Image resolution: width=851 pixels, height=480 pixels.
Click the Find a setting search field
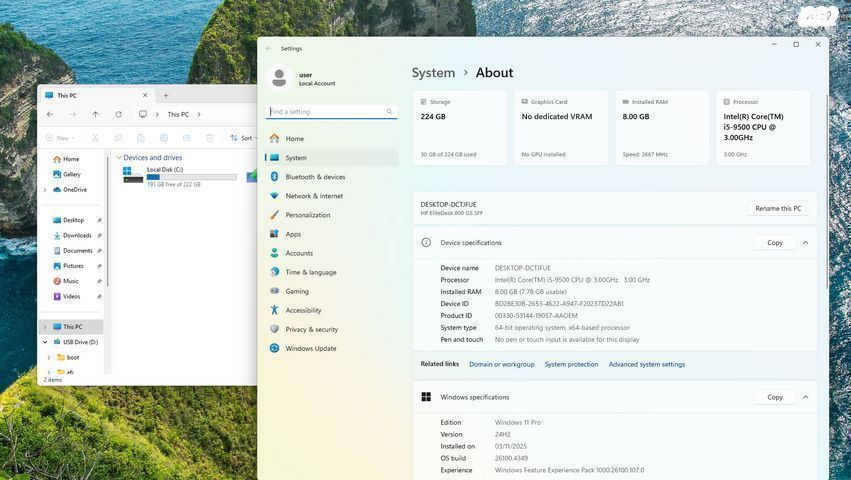[331, 111]
